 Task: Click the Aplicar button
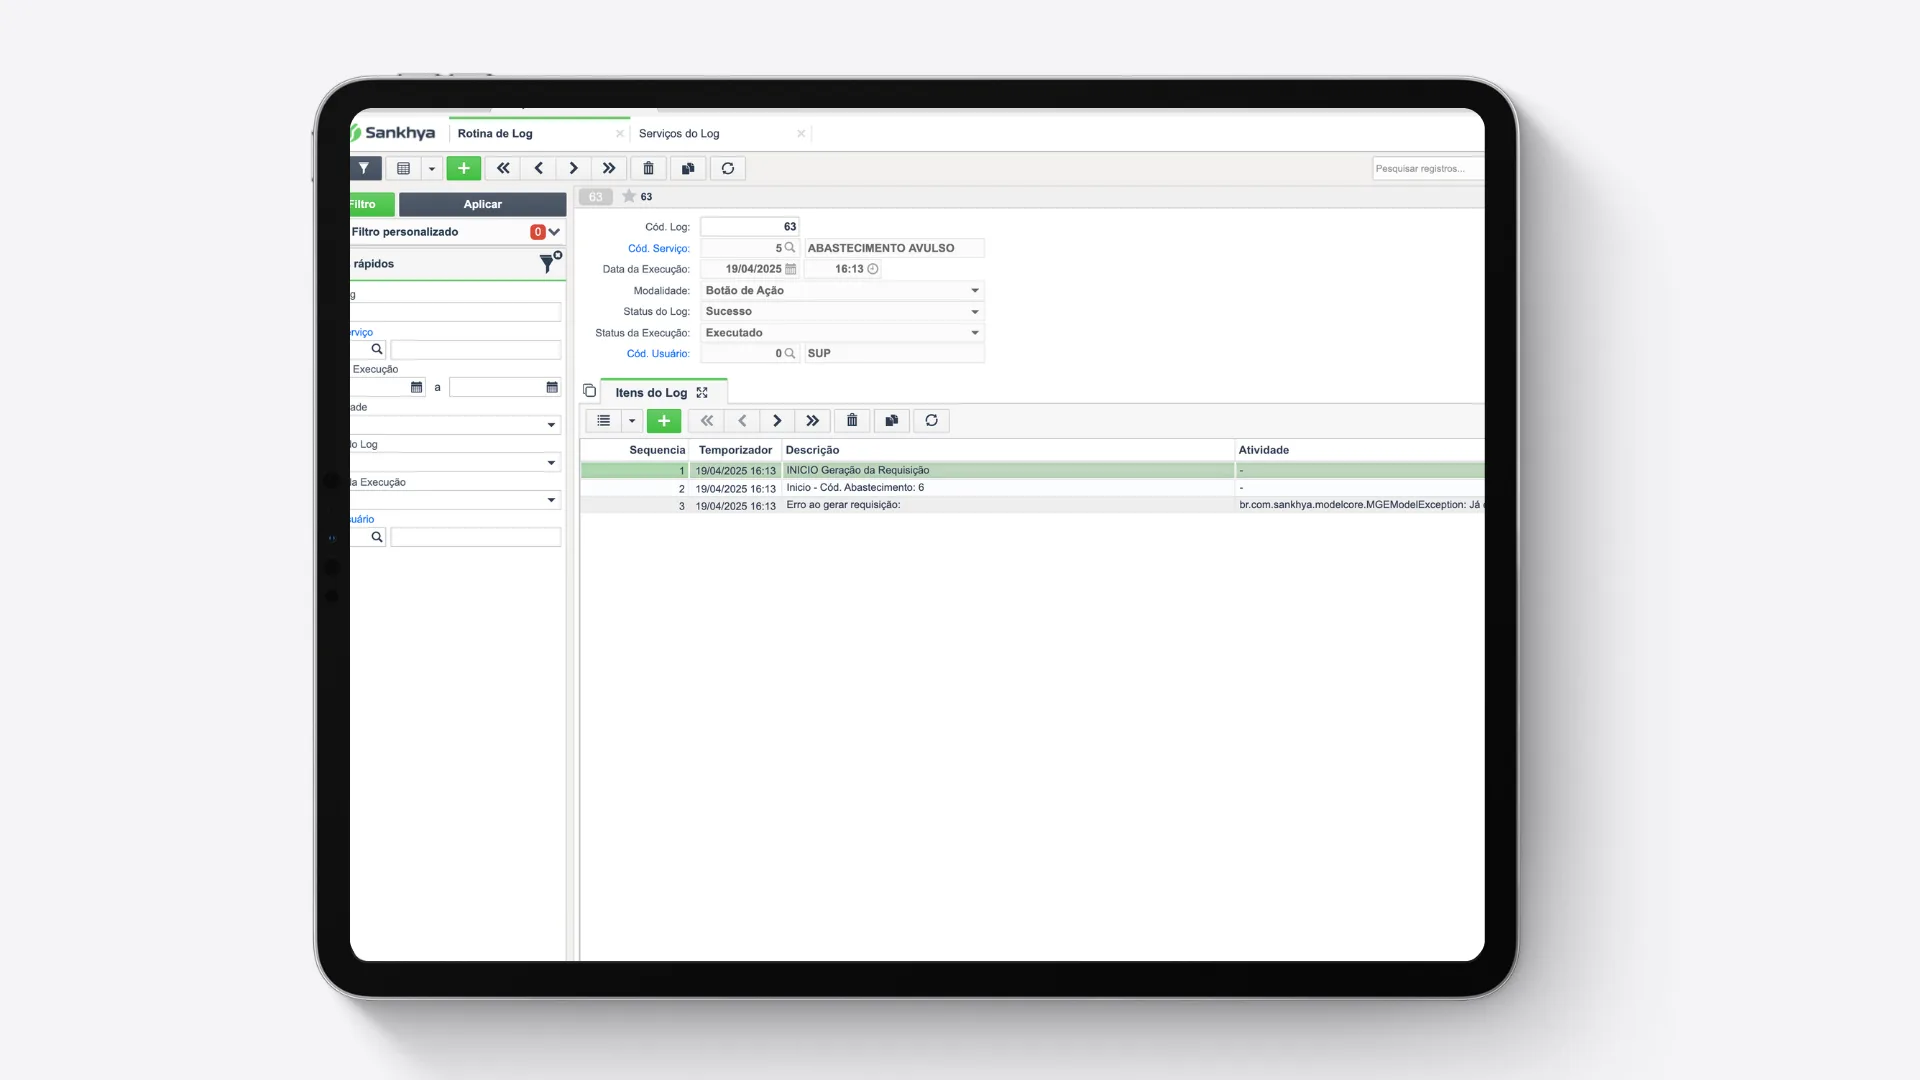pos(483,204)
